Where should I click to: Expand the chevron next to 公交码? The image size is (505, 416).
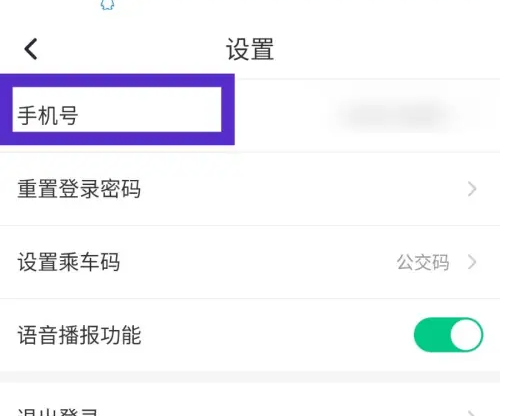point(472,262)
